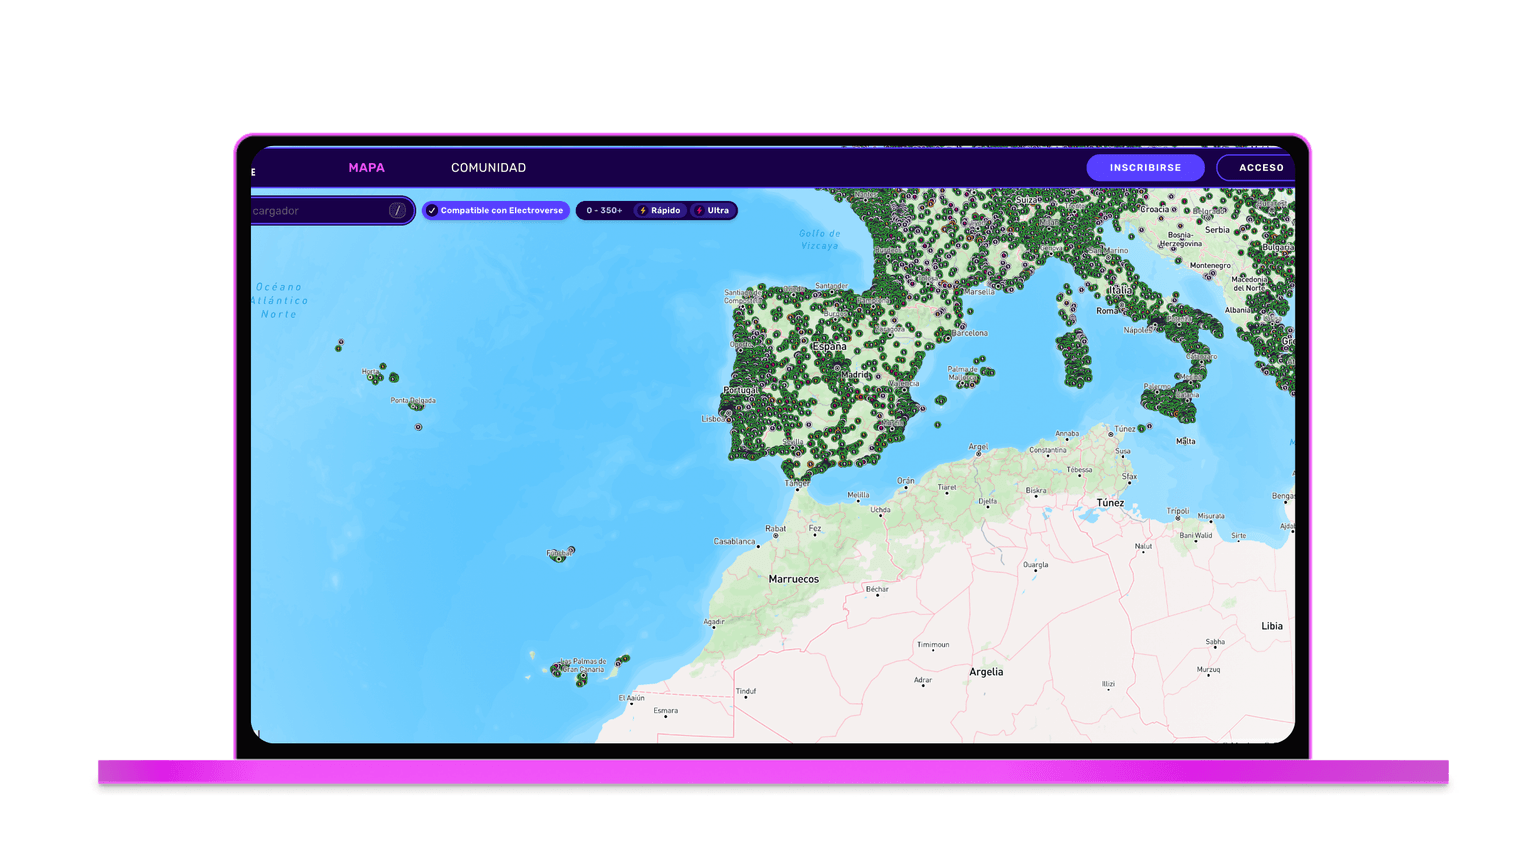Click the charger cluster east of Horta label

pyautogui.click(x=393, y=378)
